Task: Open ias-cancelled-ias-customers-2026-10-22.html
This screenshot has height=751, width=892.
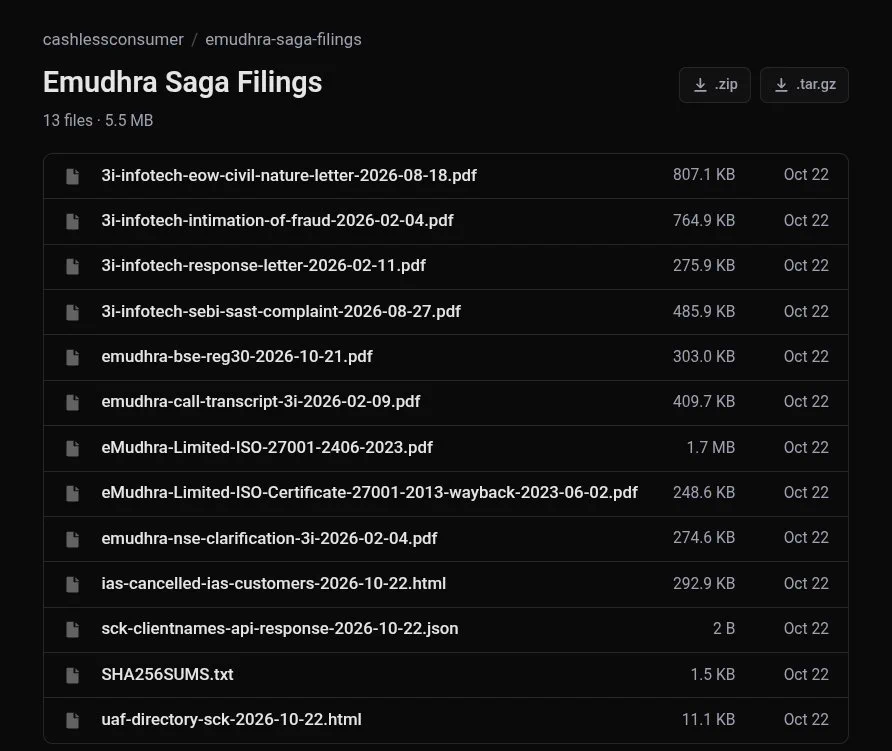Action: 274,583
